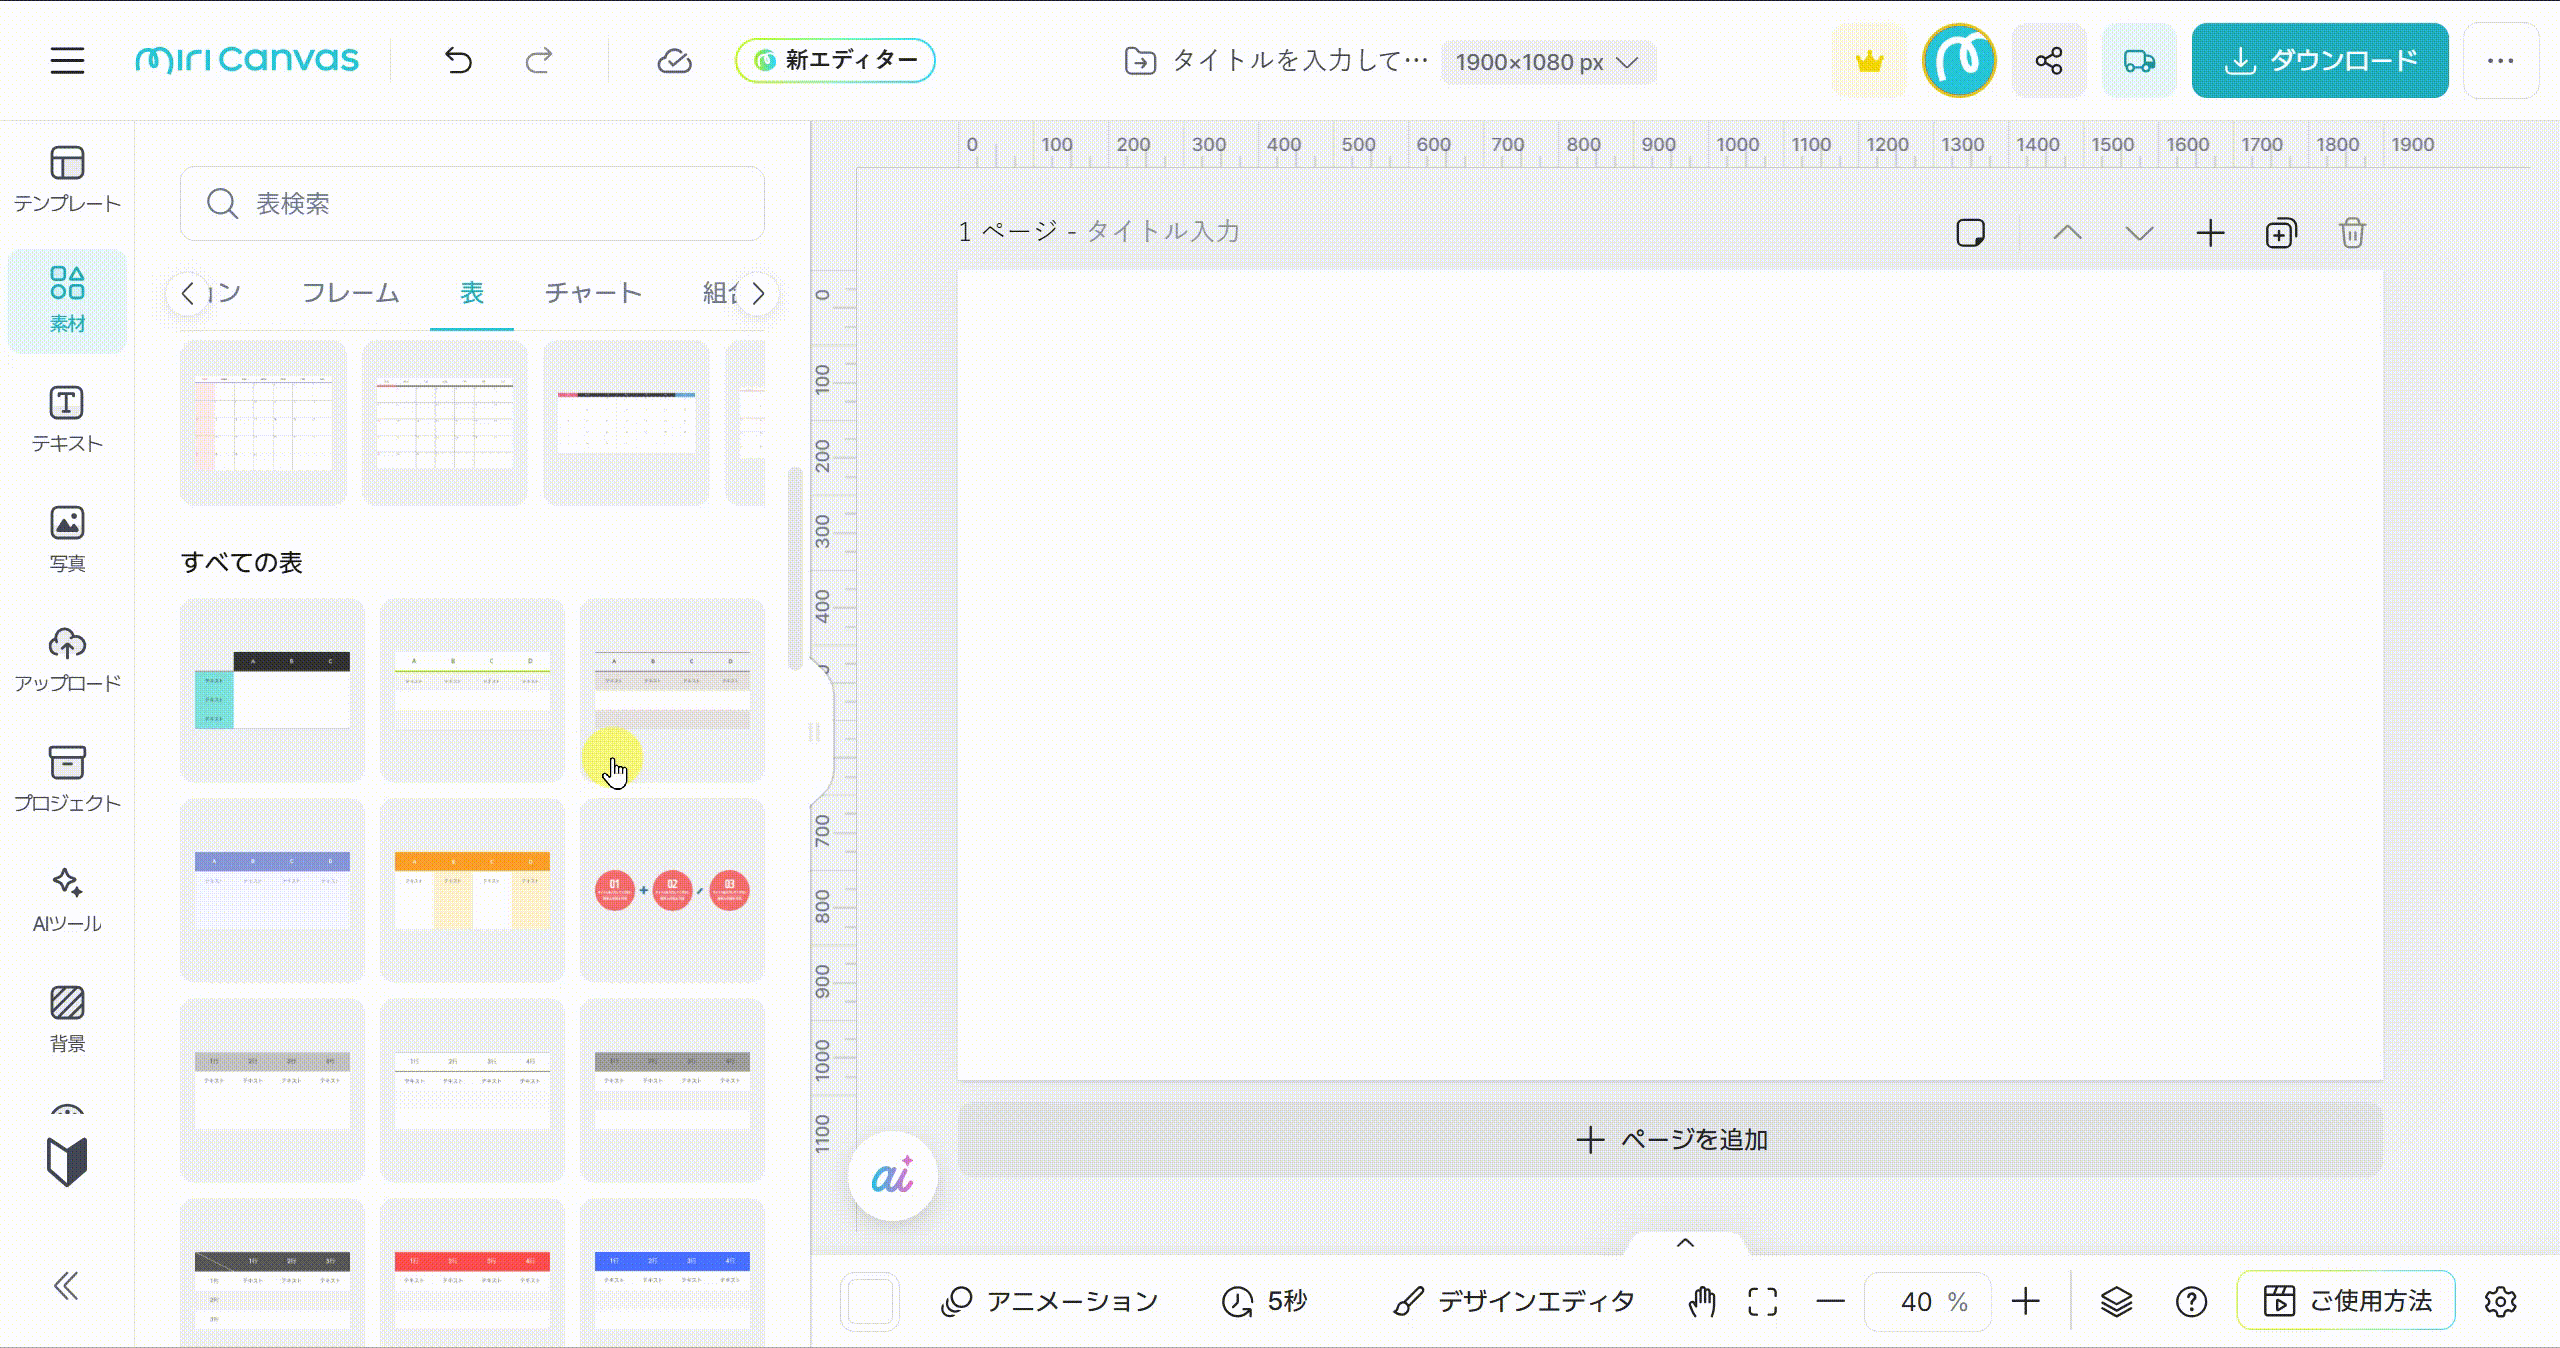Toggle fullscreen view icon

point(1762,1301)
